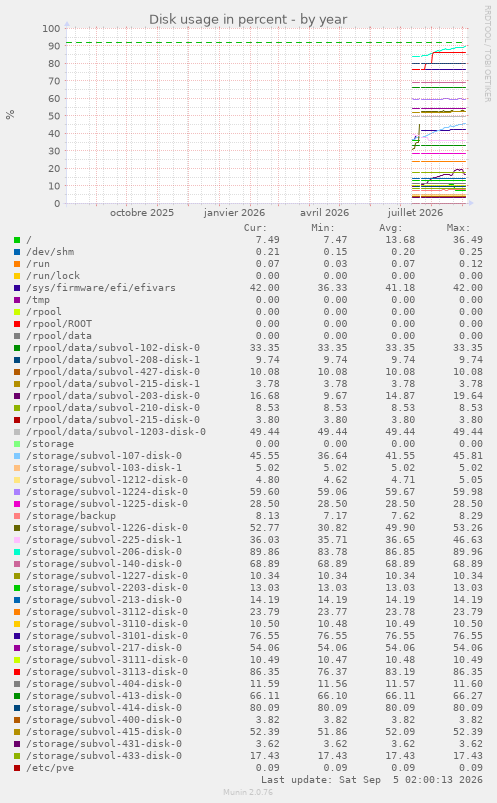Click the swatch for /storage/backup
Image resolution: width=497 pixels, height=803 pixels.
point(17,516)
